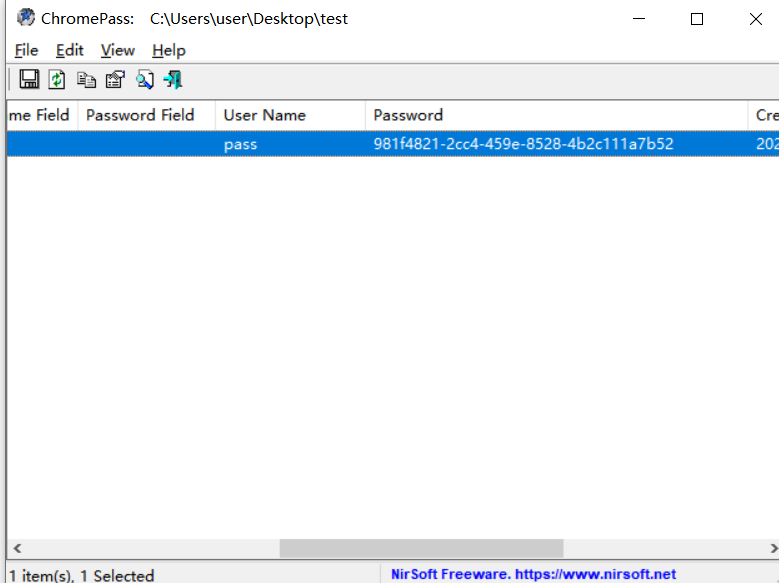This screenshot has height=583, width=779.
Task: Open the Help menu
Action: point(169,50)
